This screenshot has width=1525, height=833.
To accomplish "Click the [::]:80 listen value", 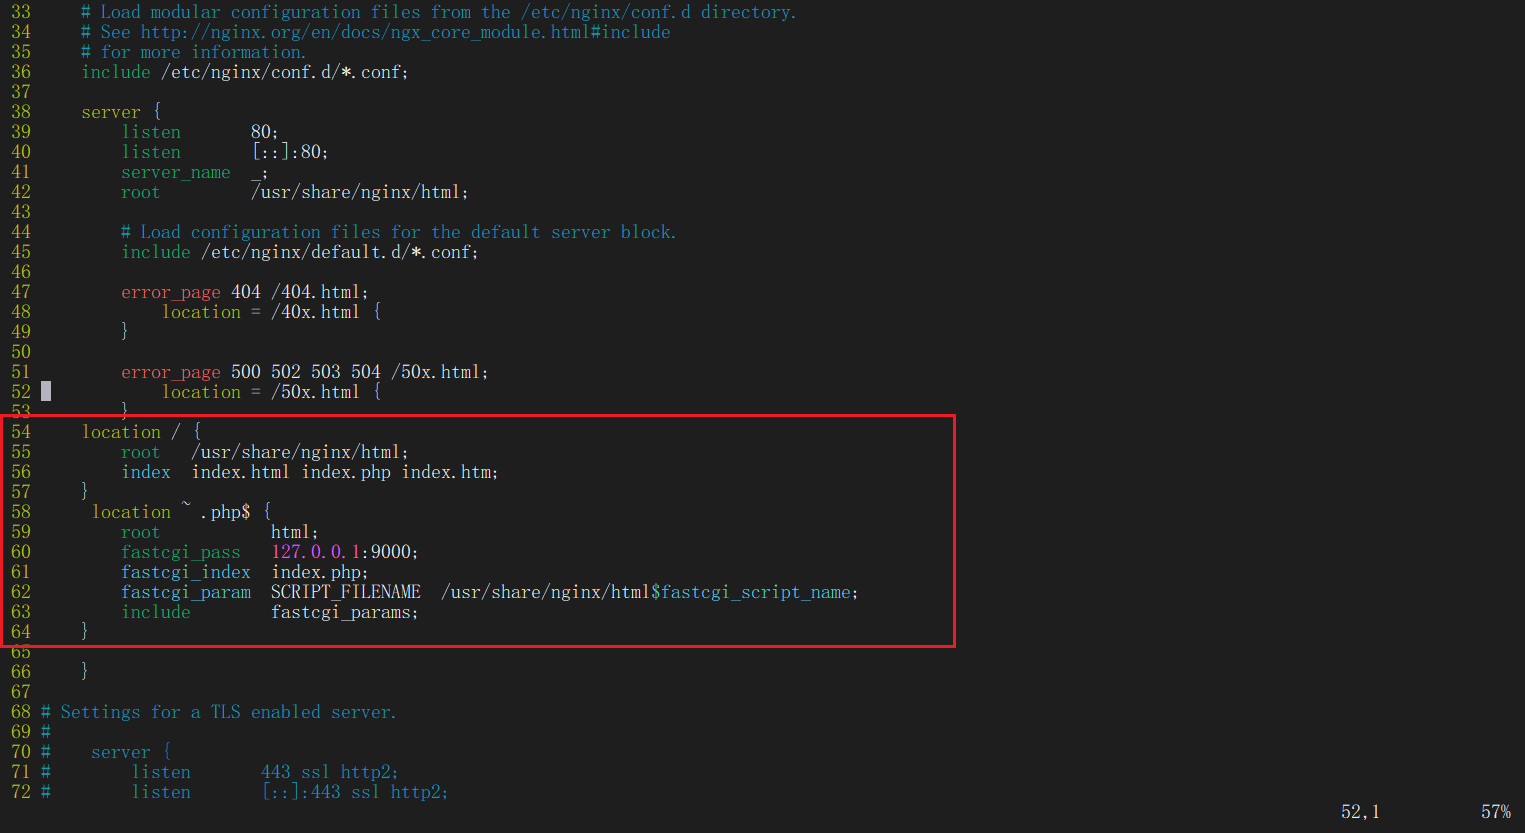I will click(x=289, y=152).
